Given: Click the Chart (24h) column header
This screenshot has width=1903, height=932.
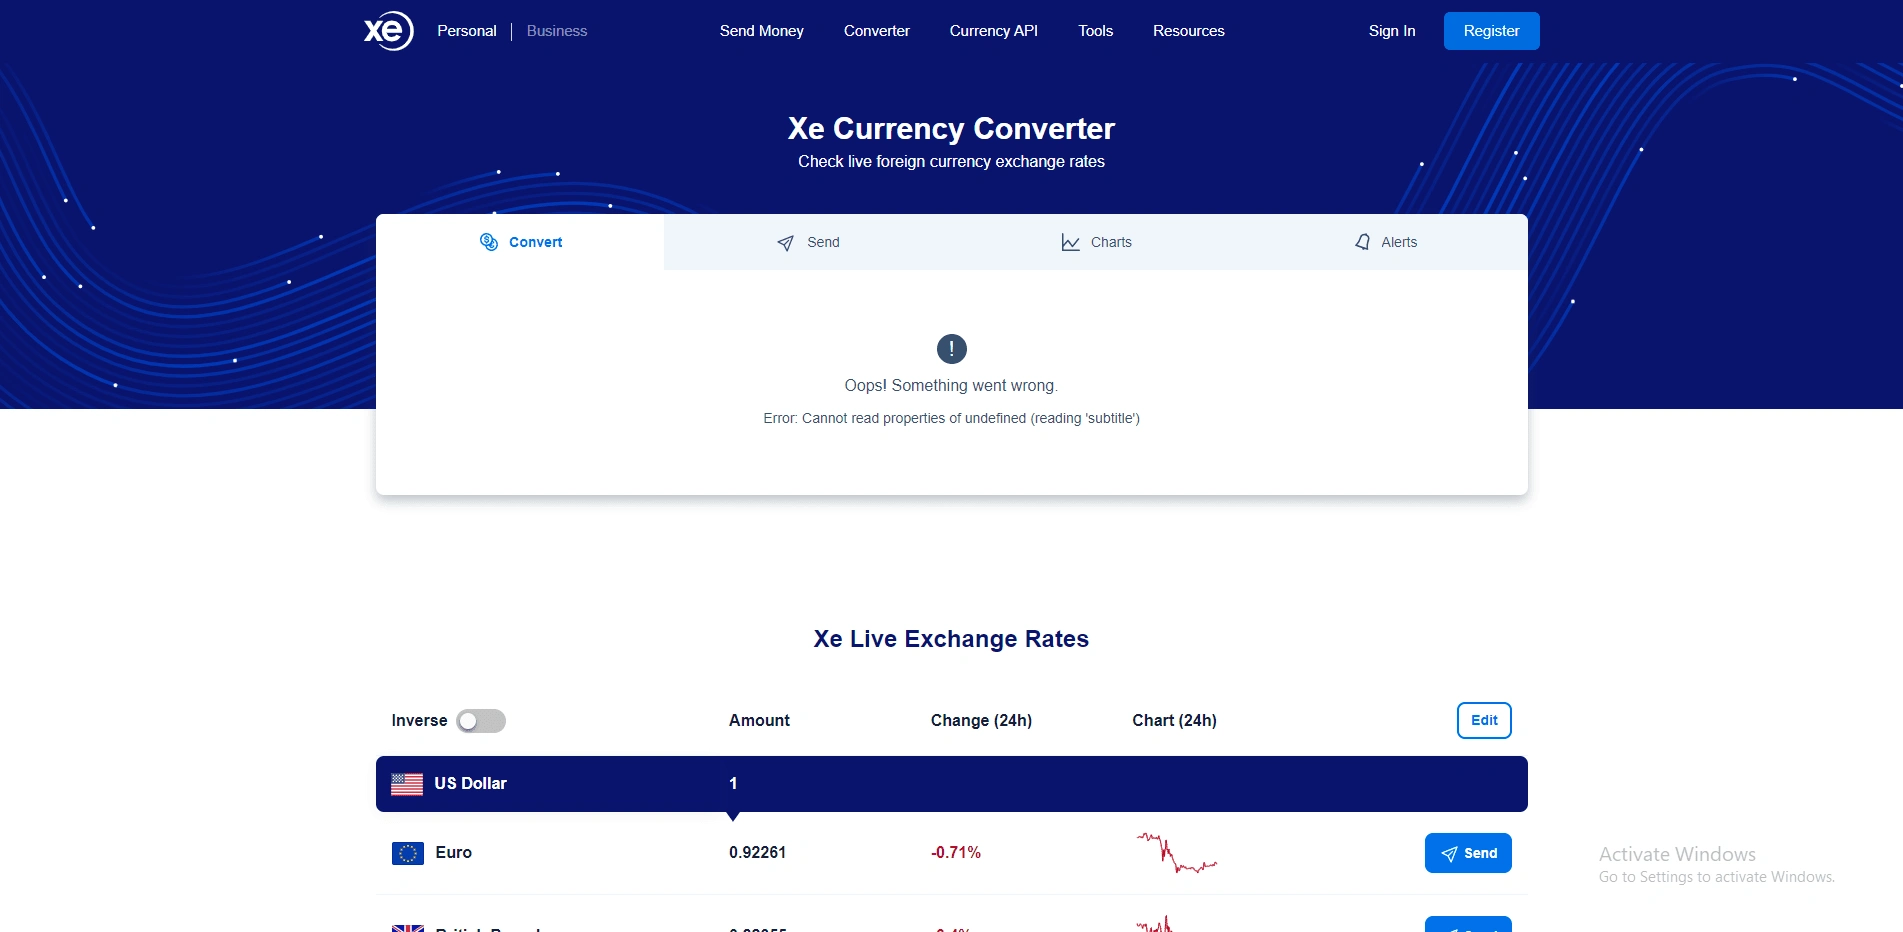Looking at the screenshot, I should coord(1174,721).
